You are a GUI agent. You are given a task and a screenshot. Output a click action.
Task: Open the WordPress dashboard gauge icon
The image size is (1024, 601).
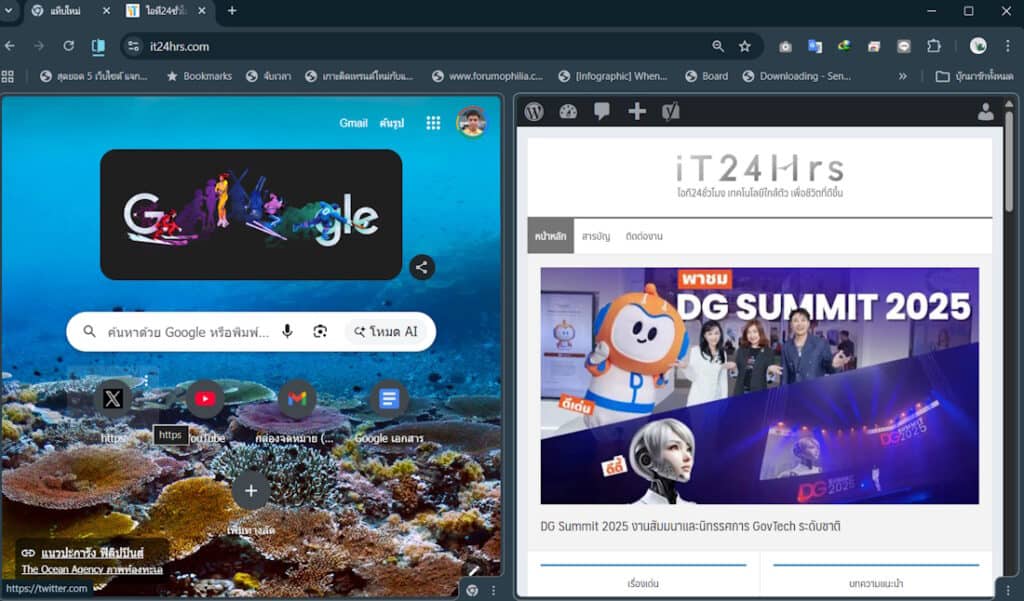point(568,112)
